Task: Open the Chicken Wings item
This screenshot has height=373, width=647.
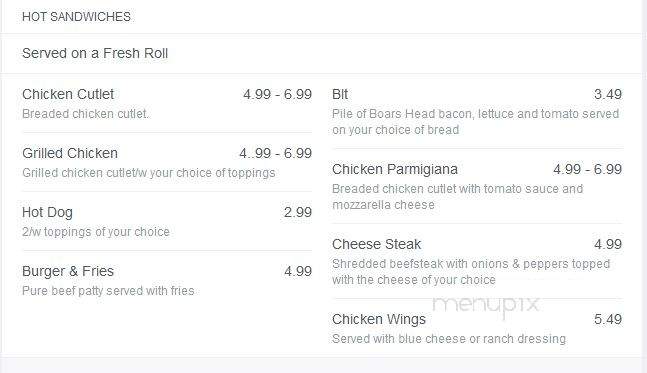Action: tap(379, 320)
